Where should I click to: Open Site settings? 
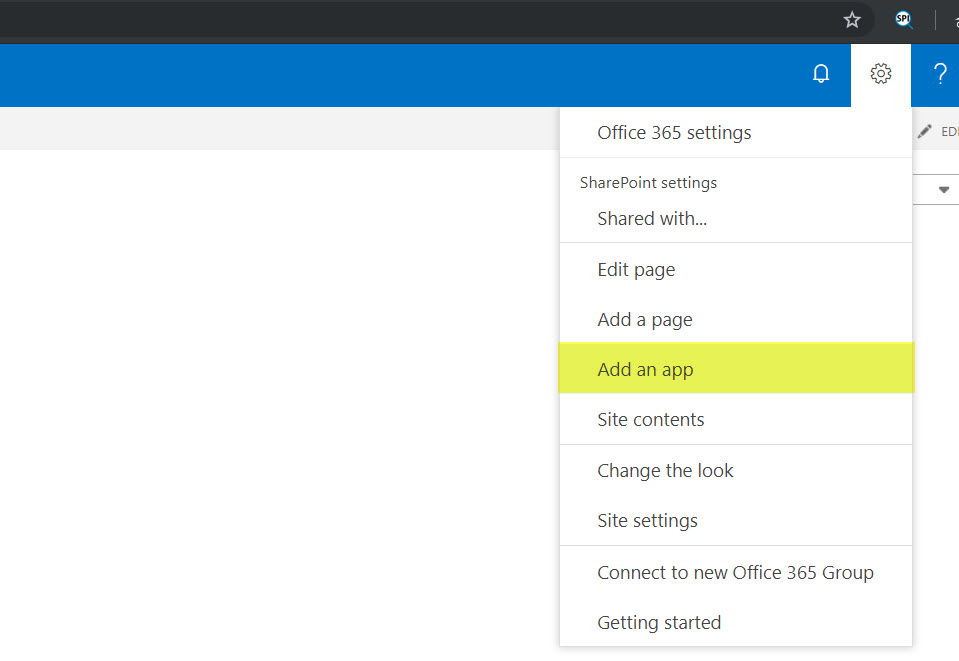736,520
